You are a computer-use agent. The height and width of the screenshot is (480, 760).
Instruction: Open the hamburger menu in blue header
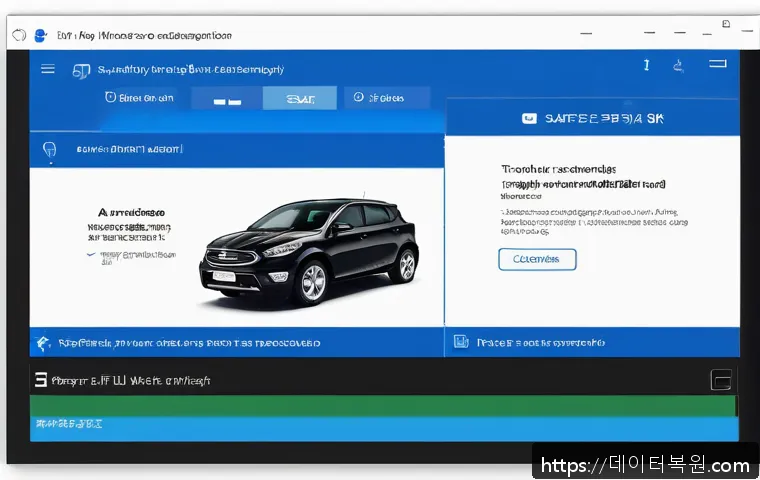pos(48,69)
